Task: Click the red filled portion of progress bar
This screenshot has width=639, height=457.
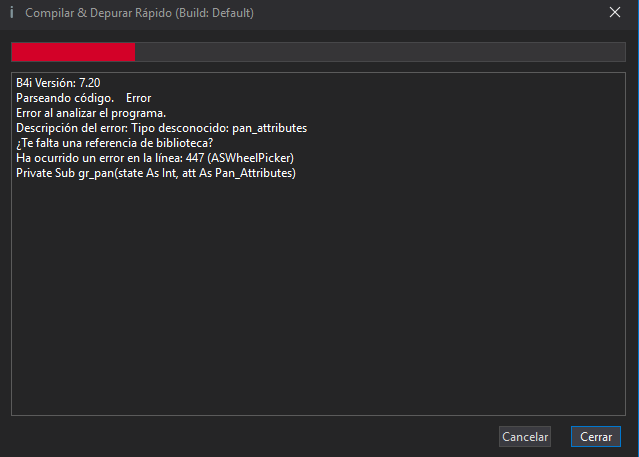Action: coord(73,52)
